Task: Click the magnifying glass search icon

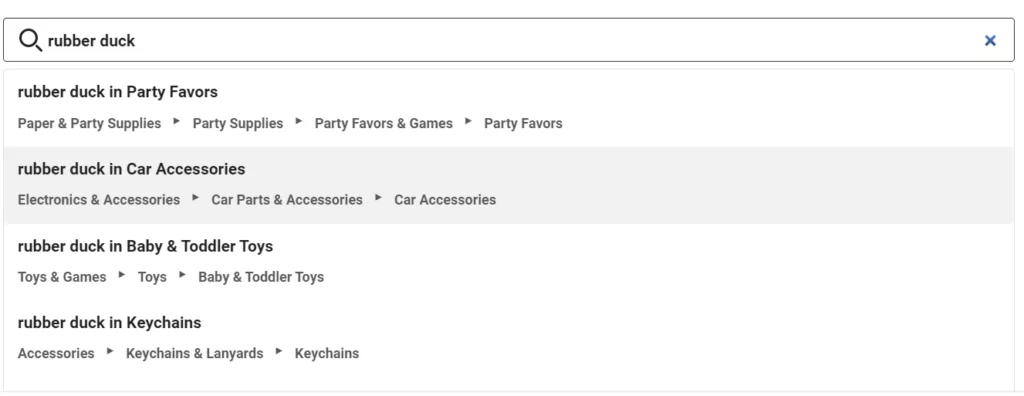Action: (30, 41)
